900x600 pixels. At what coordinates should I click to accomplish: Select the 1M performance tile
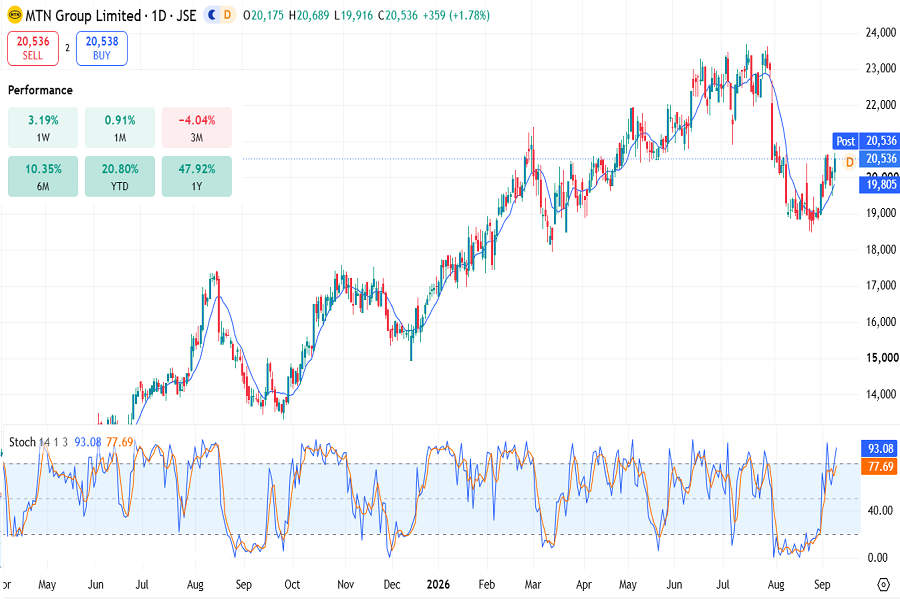point(120,127)
